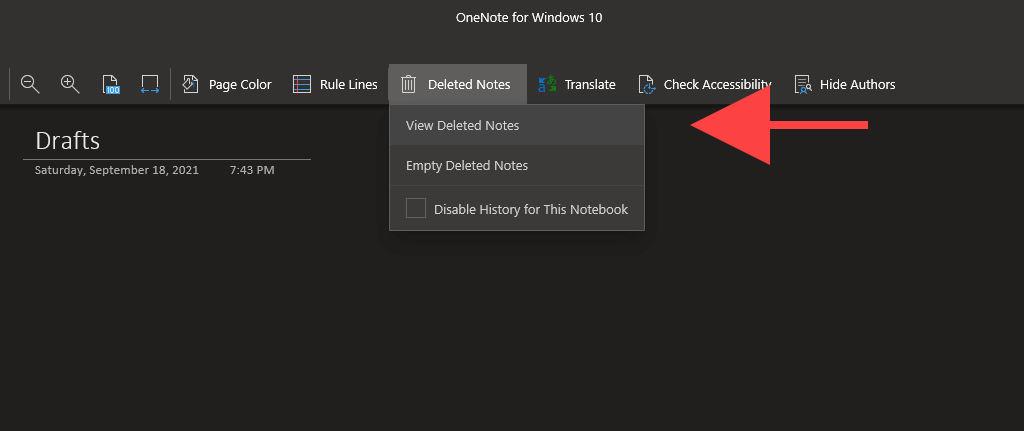Click the trash can icon in toolbar
The height and width of the screenshot is (431, 1024).
[x=408, y=85]
